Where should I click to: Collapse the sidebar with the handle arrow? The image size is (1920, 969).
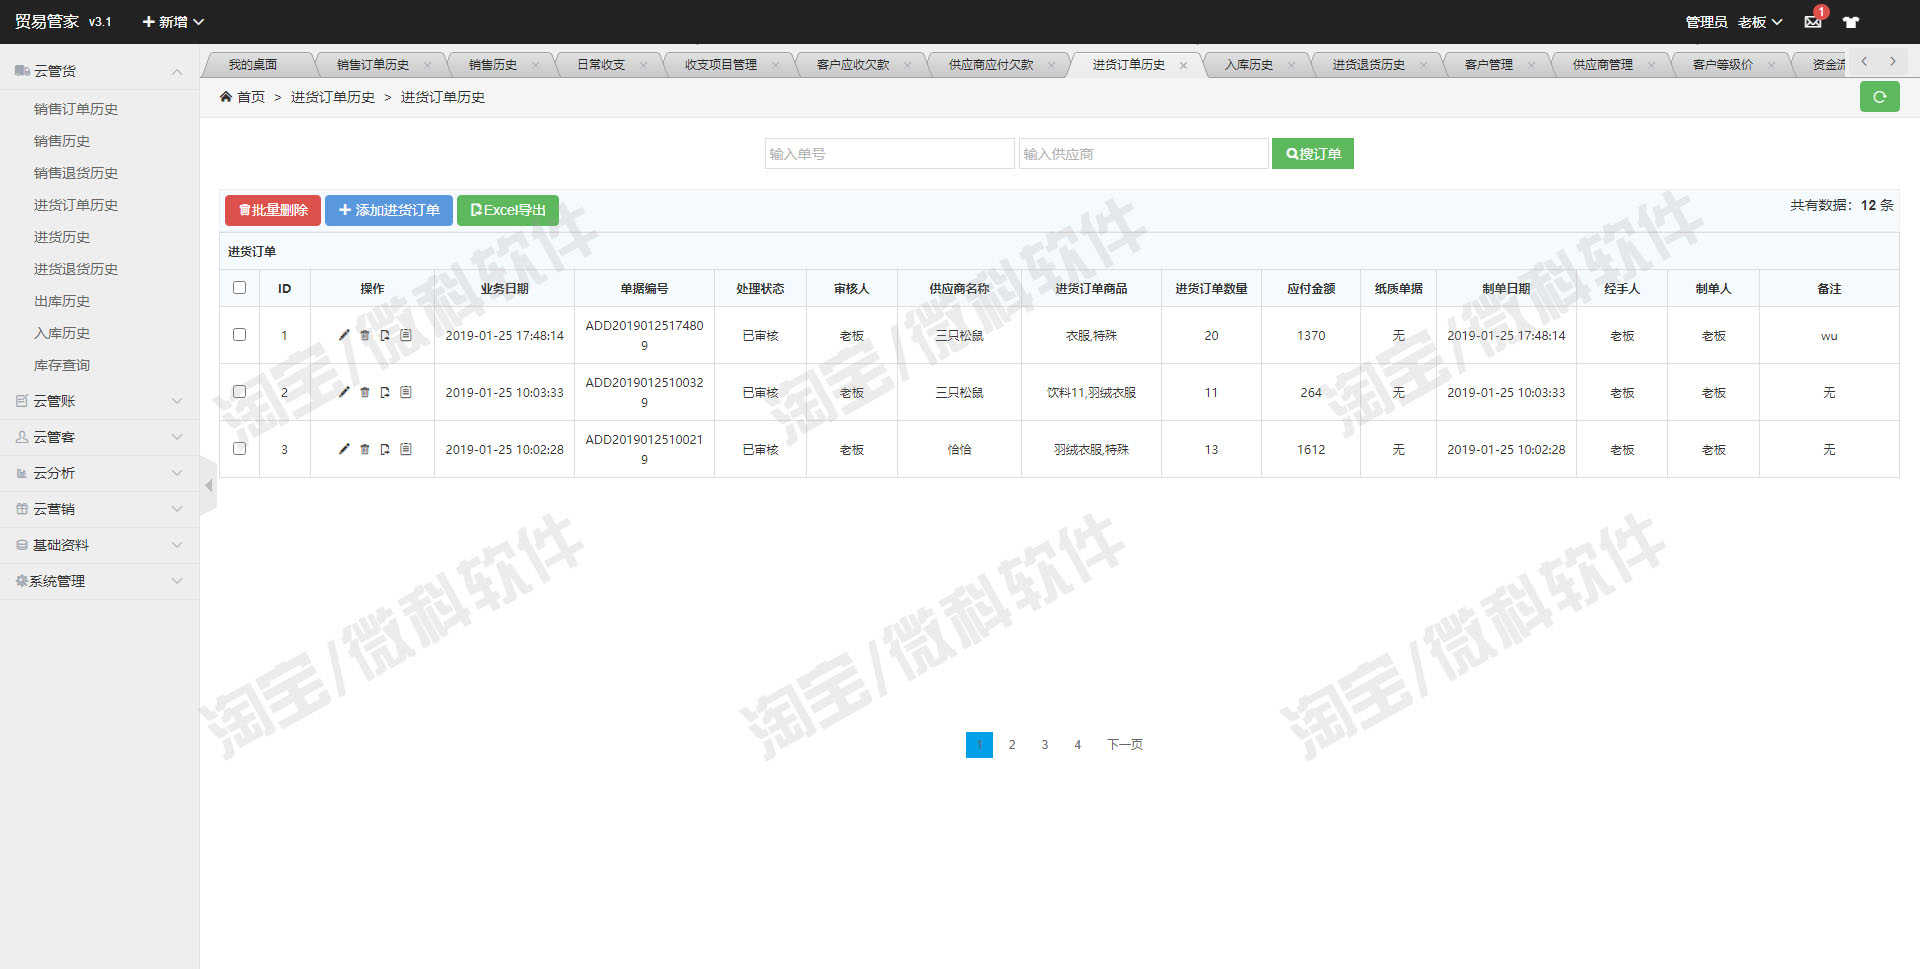tap(208, 486)
